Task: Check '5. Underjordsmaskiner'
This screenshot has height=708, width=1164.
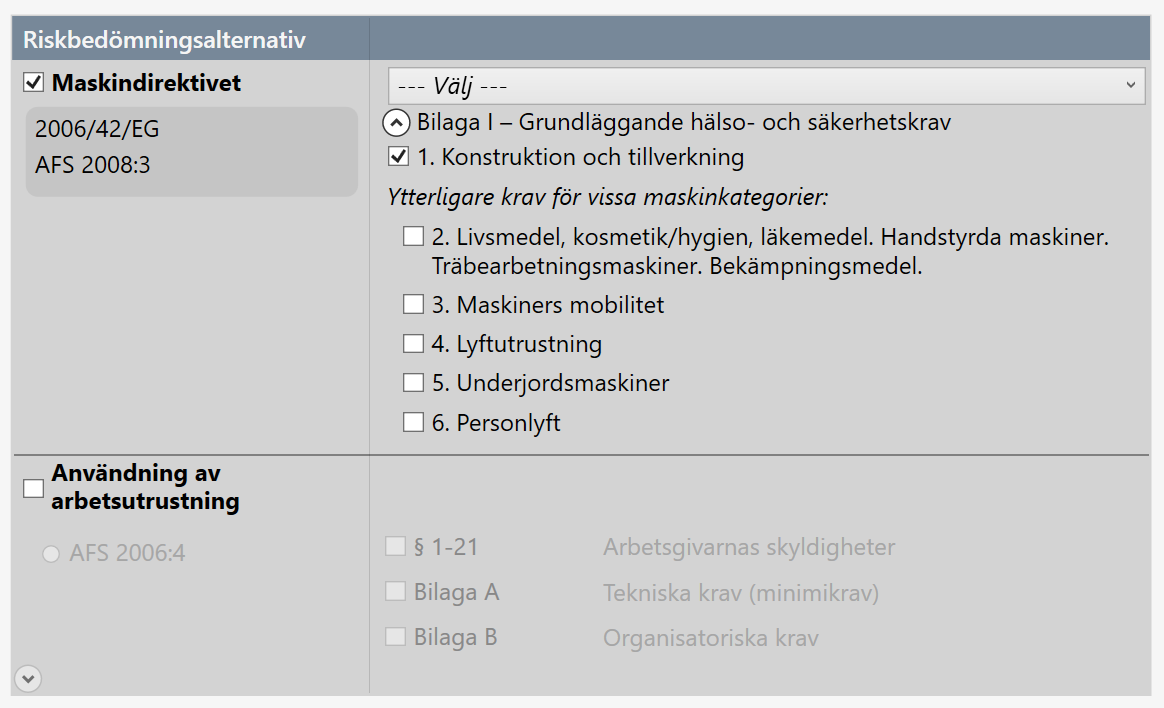Action: (413, 382)
